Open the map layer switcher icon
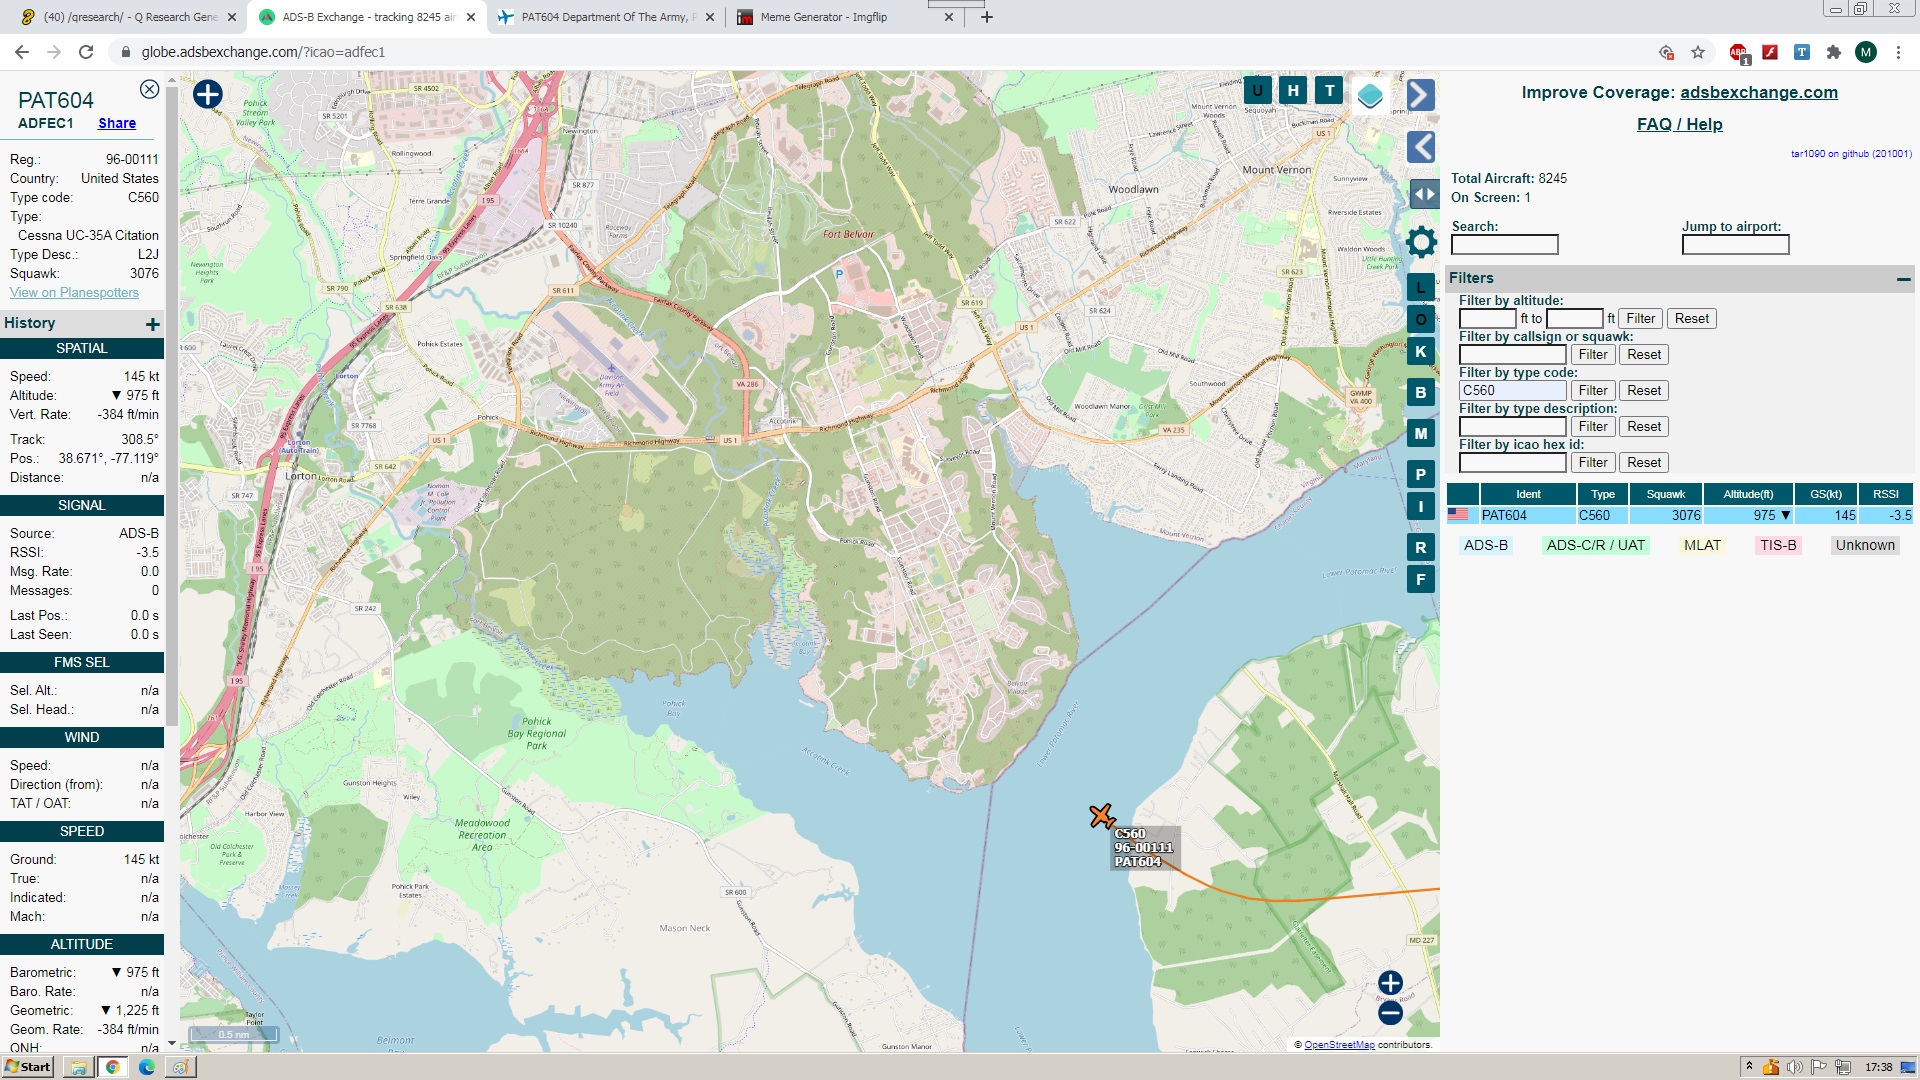 pos(1370,96)
